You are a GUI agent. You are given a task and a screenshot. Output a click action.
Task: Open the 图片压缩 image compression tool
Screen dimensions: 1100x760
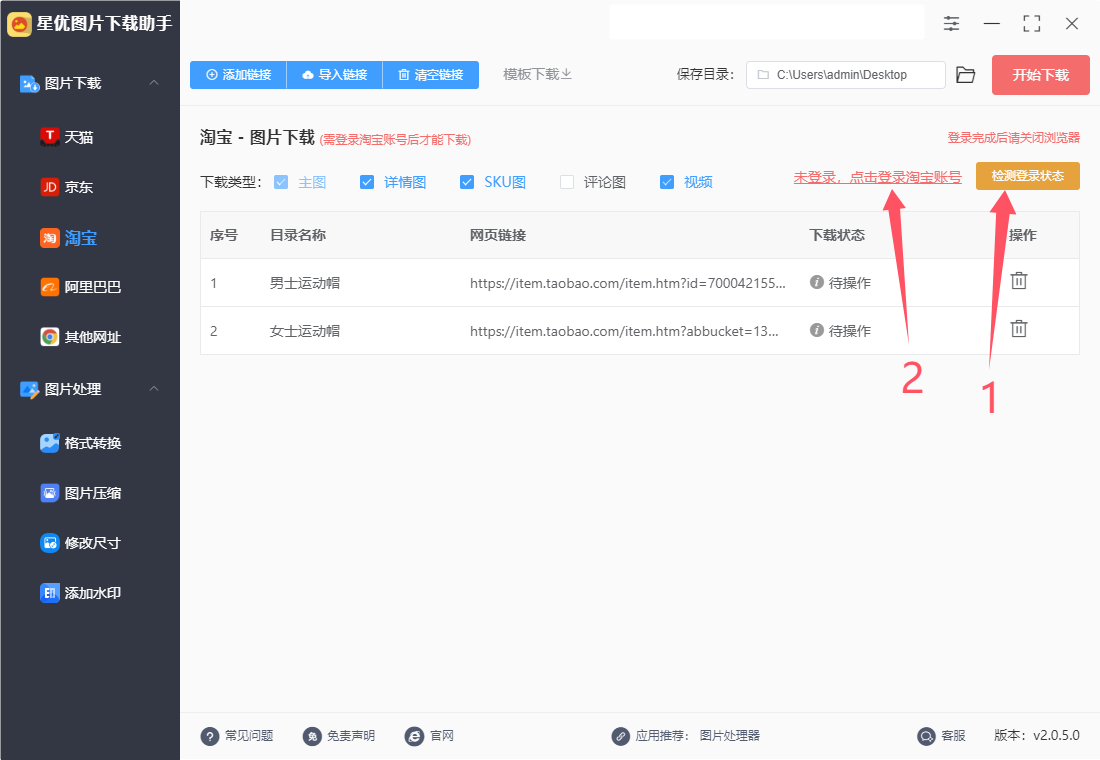[81, 493]
